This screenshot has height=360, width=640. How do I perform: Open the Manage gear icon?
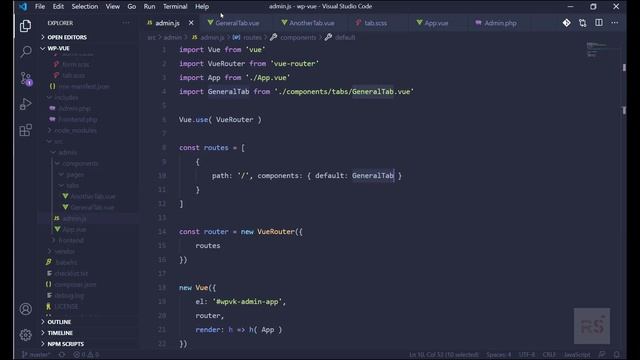(26, 335)
